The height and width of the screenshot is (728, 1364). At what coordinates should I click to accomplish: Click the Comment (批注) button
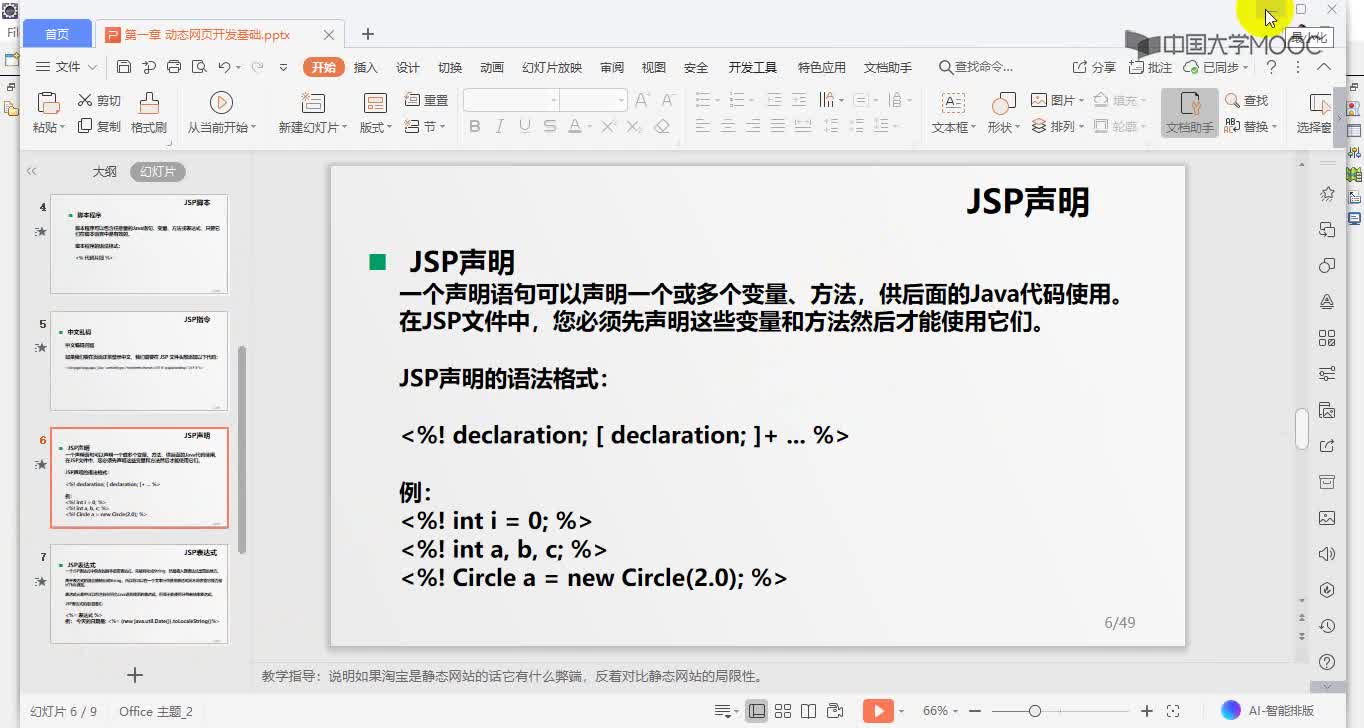click(x=1150, y=67)
